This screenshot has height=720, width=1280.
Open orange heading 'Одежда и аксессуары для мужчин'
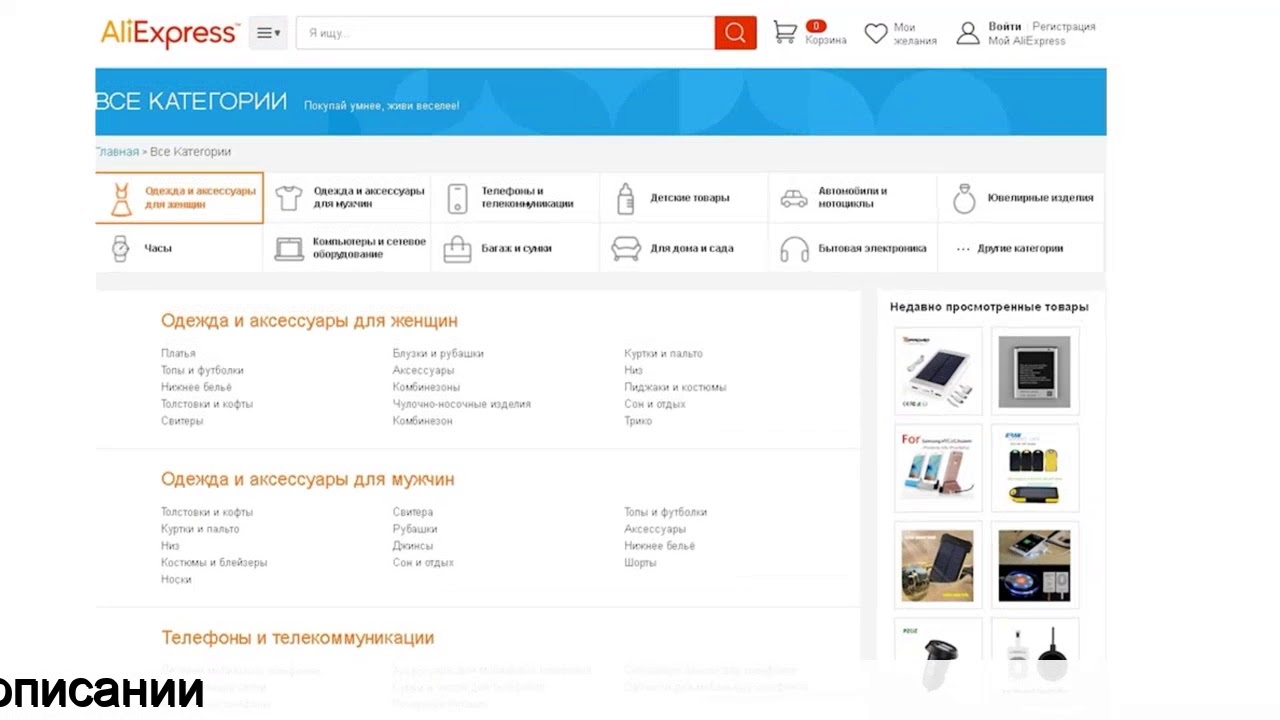307,479
